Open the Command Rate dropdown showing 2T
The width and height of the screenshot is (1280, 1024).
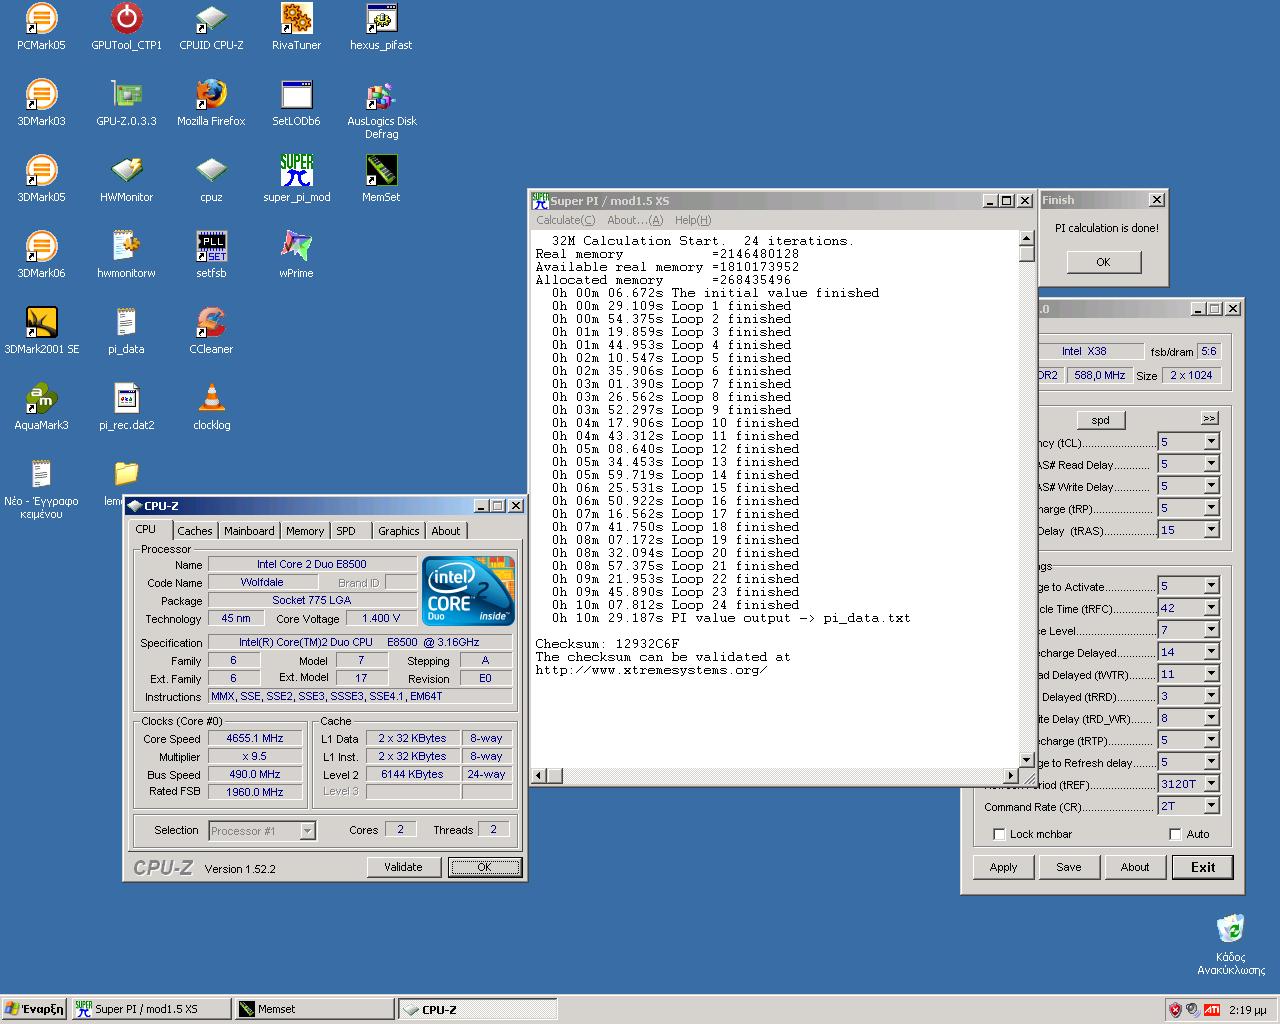pyautogui.click(x=1211, y=806)
